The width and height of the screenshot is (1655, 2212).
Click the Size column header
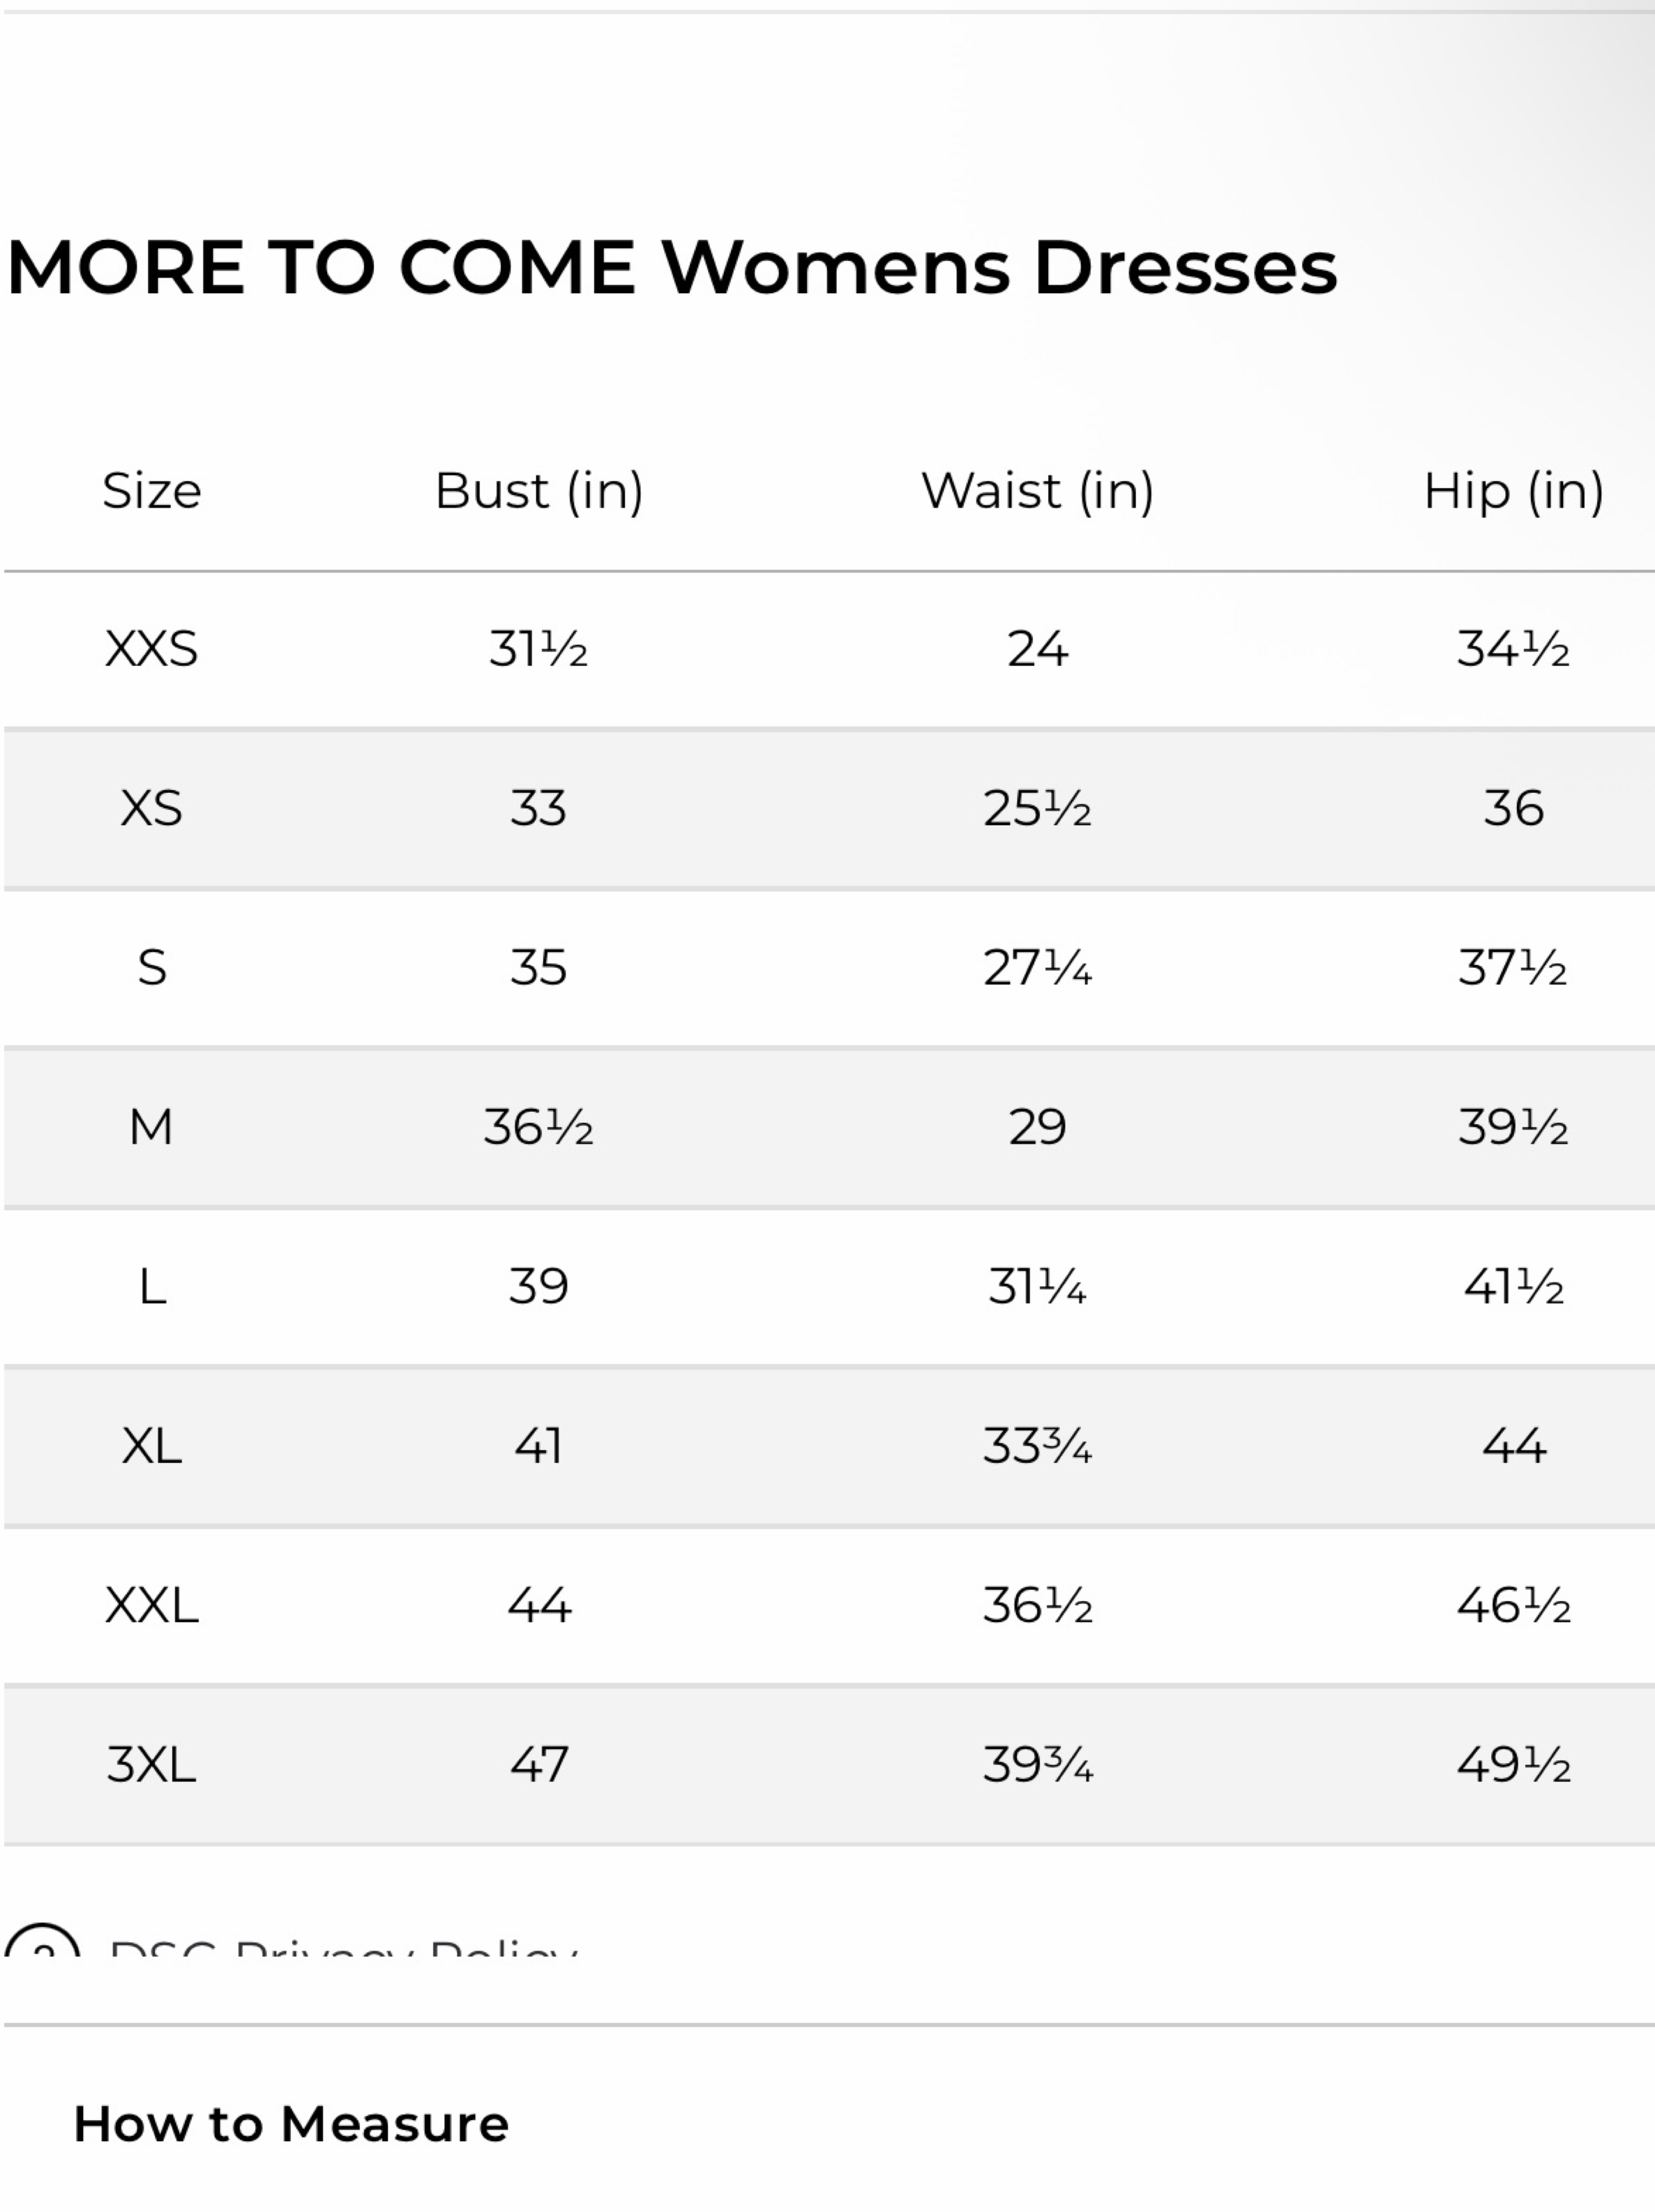click(x=152, y=491)
